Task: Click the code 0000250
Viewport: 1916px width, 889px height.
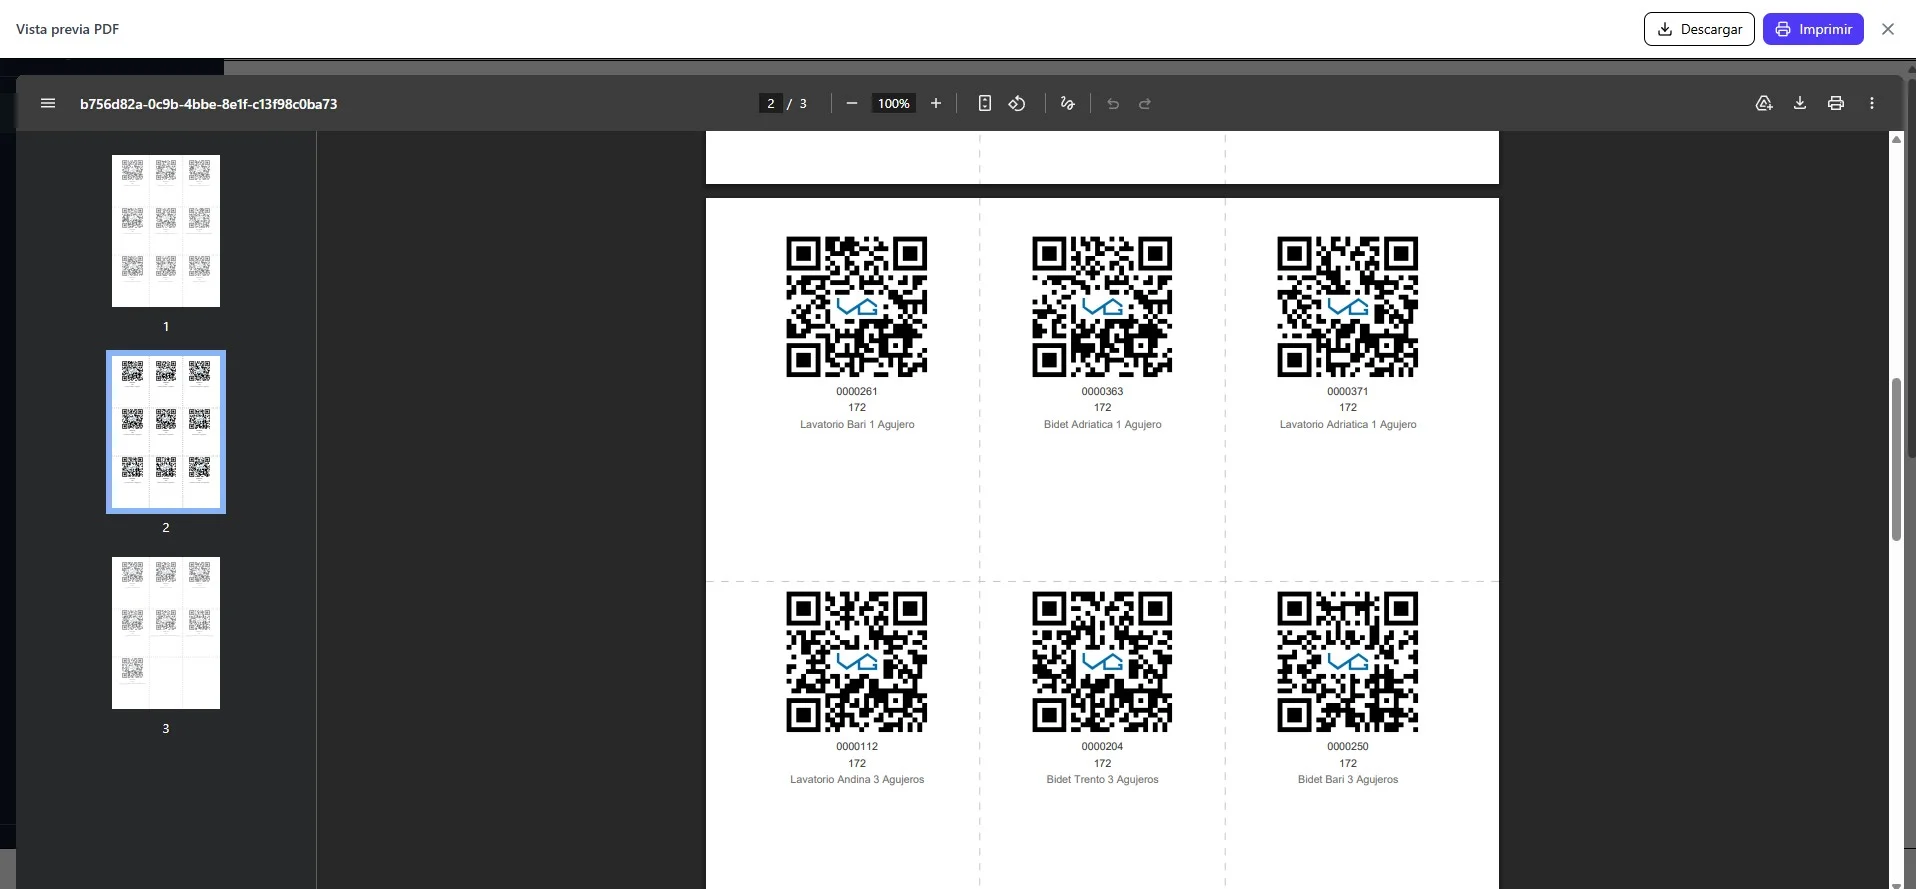Action: [x=1348, y=747]
